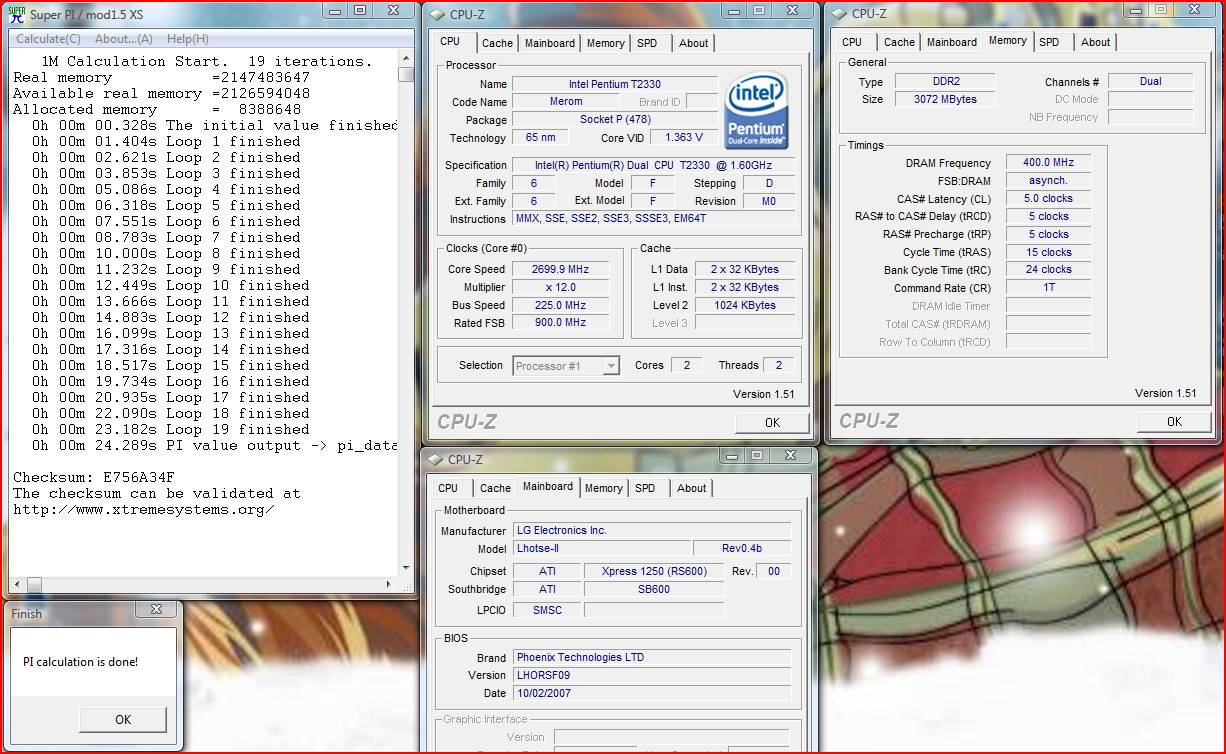
Task: Click the Cycle Time (tRAS) value 15 clocks
Action: (1048, 252)
